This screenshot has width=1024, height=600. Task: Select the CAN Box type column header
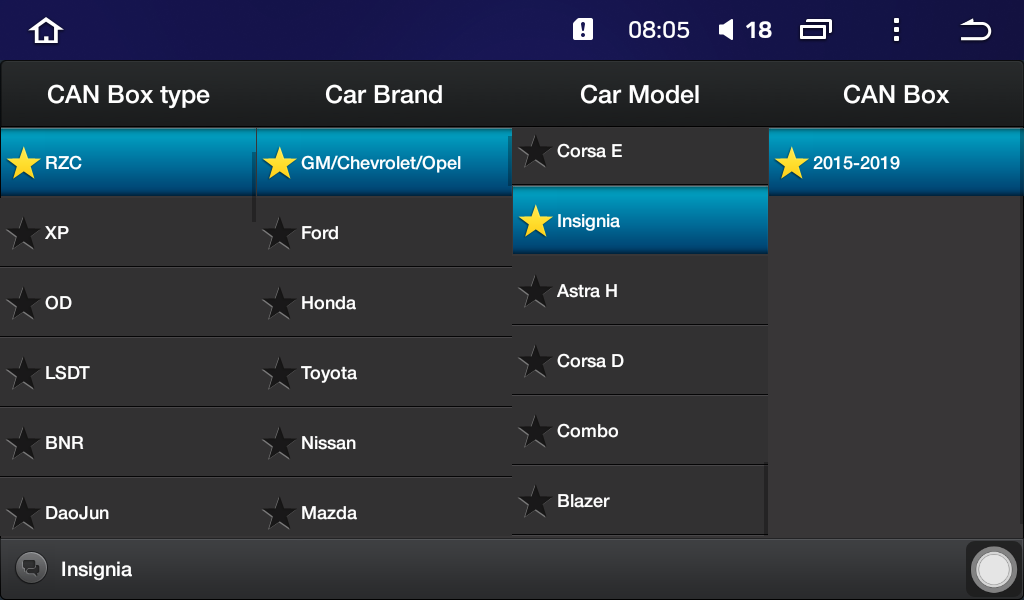(x=128, y=95)
